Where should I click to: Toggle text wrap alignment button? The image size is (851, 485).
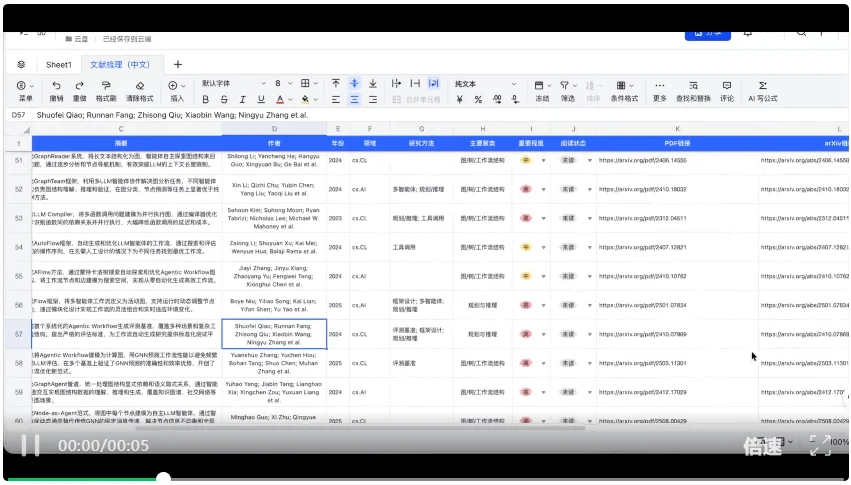click(434, 83)
